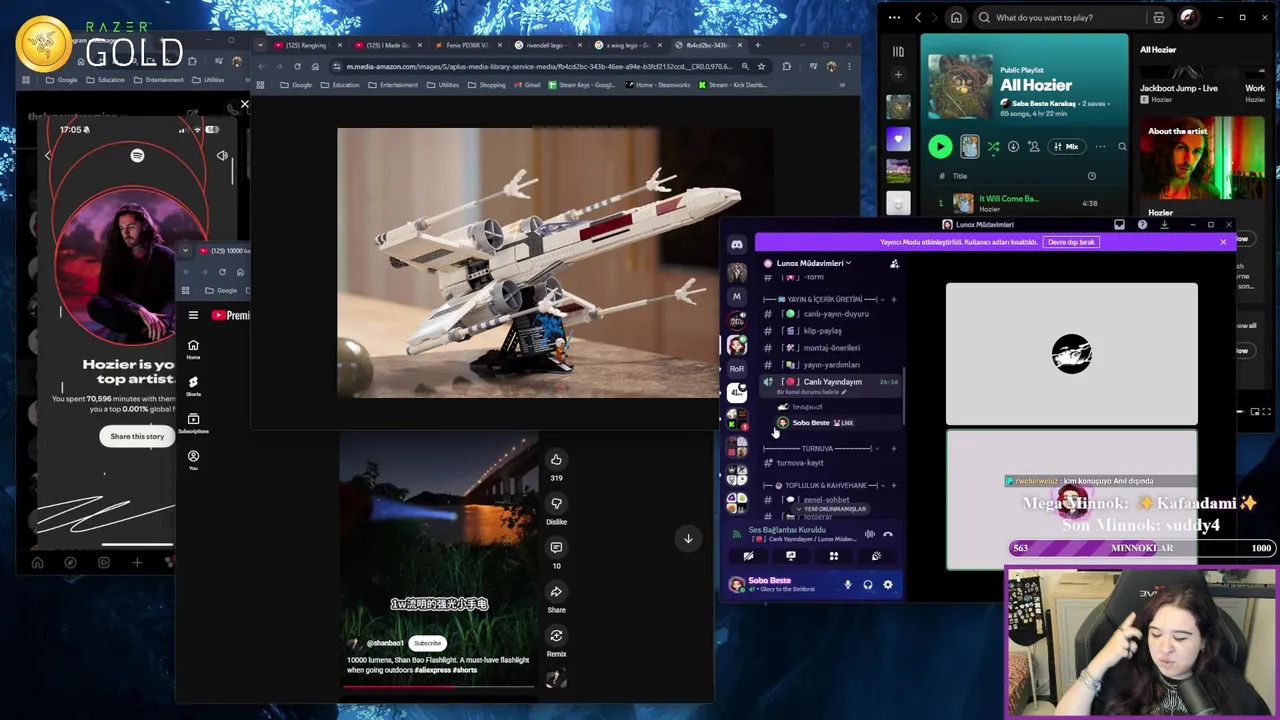Go to next YouTube Short arrow

coord(688,539)
